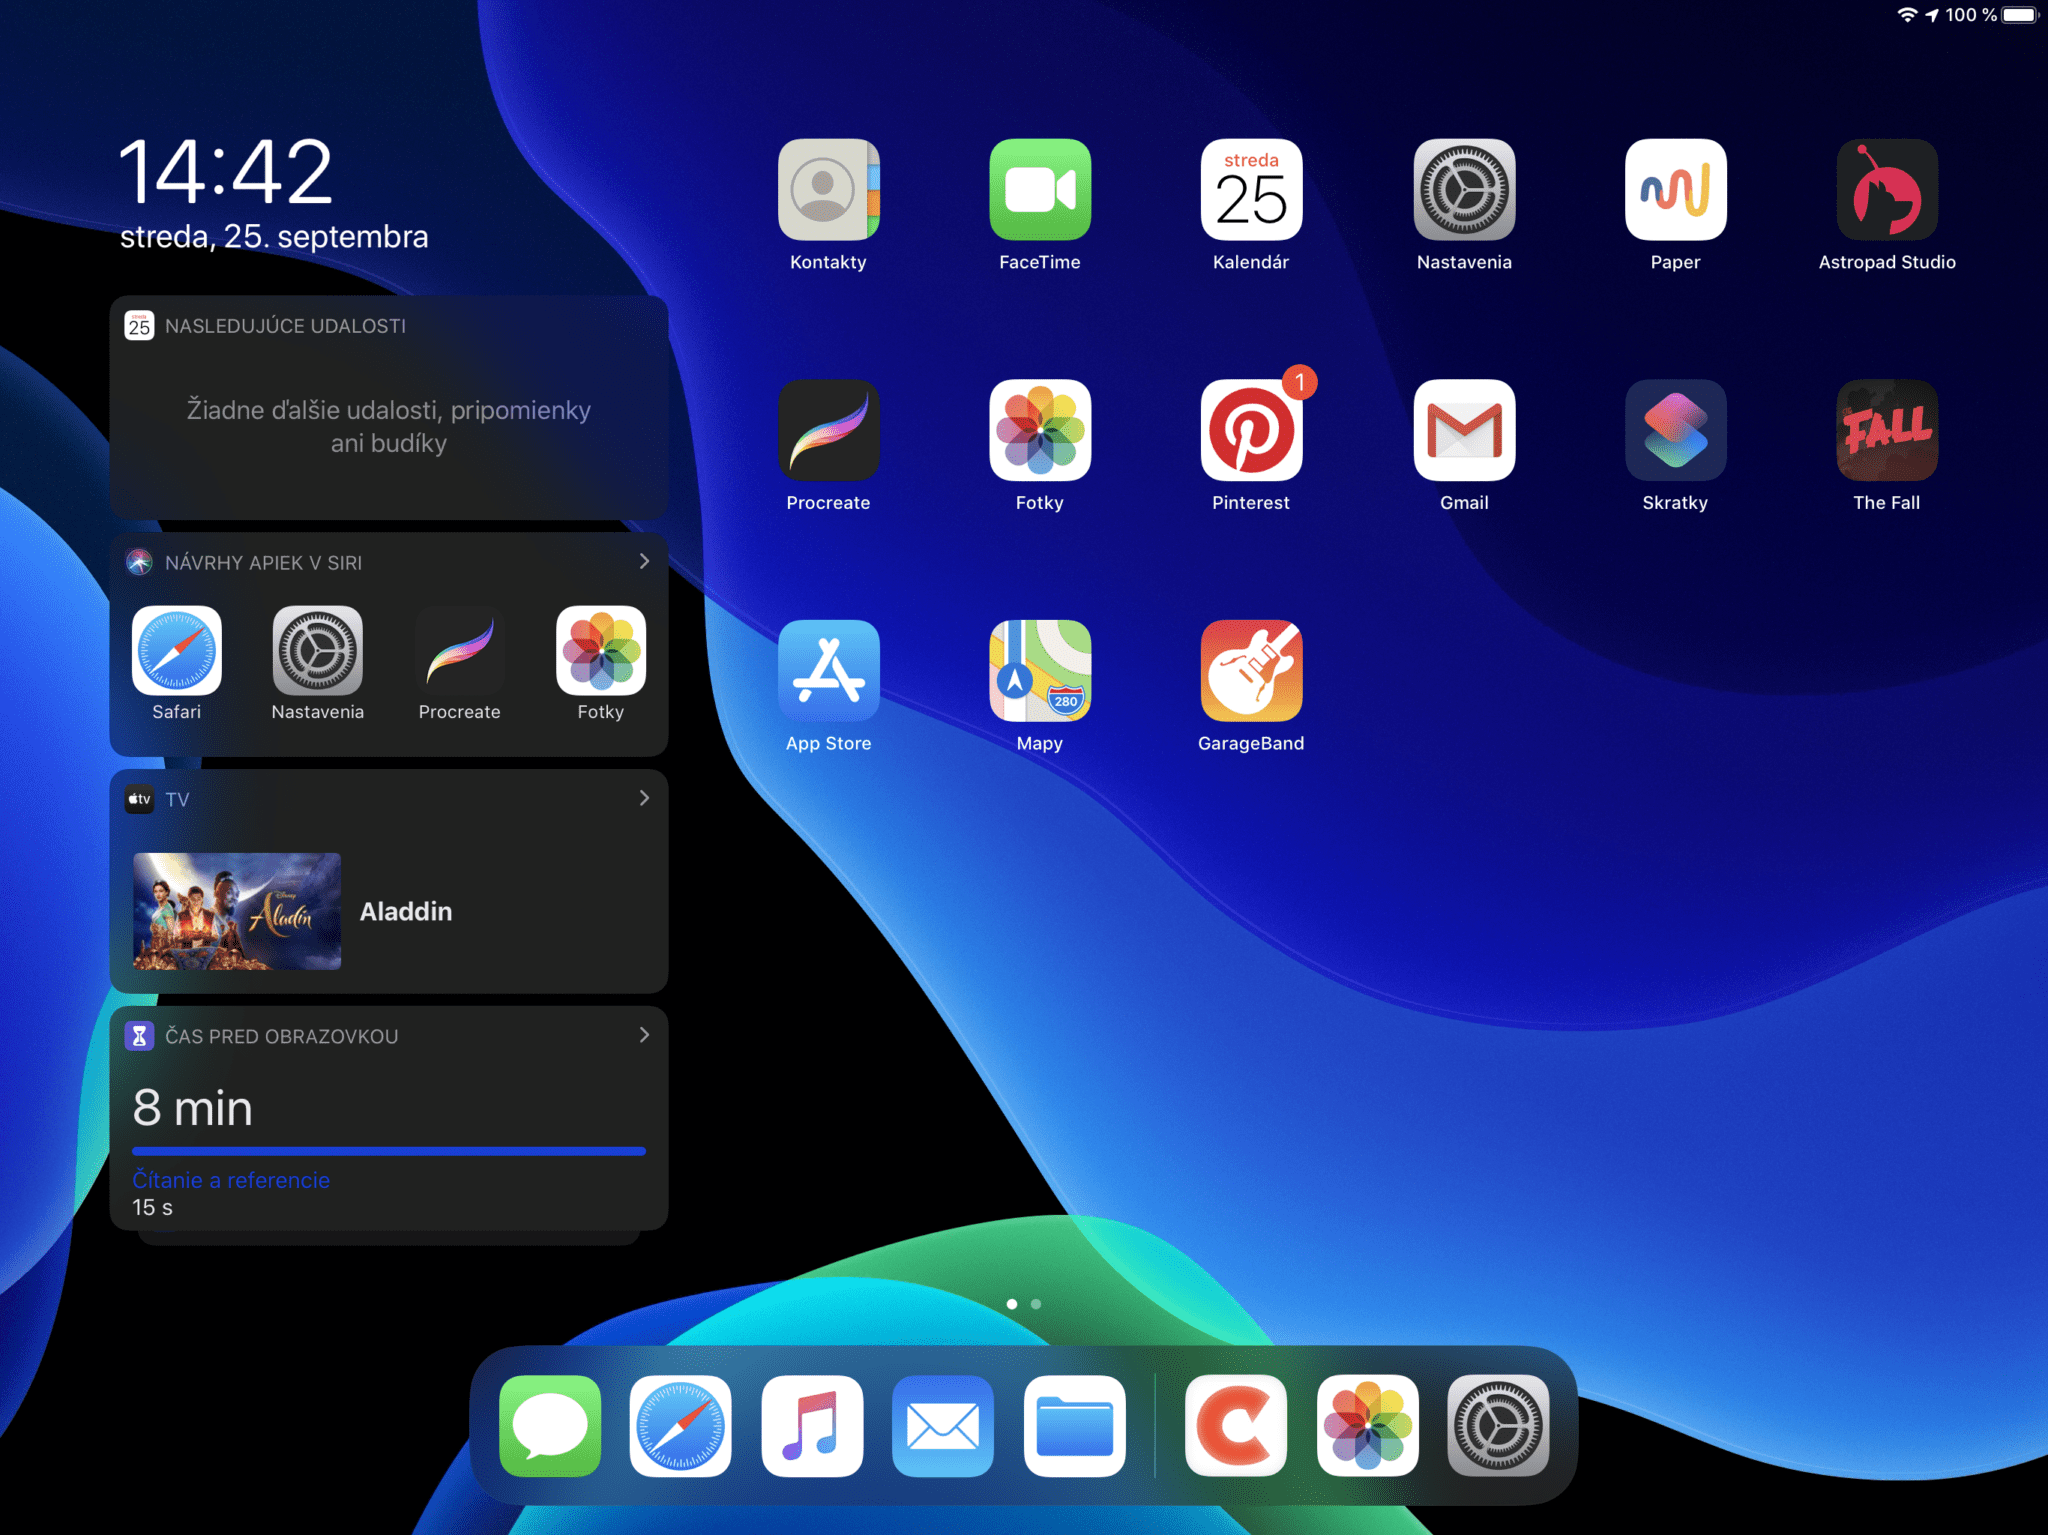Image resolution: width=2048 pixels, height=1535 pixels.
Task: Open Music app in the dock
Action: [812, 1426]
